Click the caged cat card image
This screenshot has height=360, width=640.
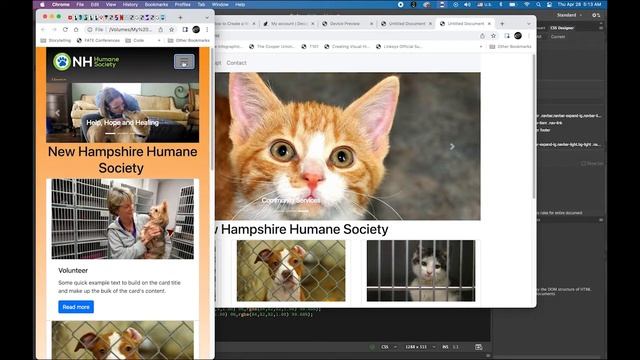click(421, 271)
